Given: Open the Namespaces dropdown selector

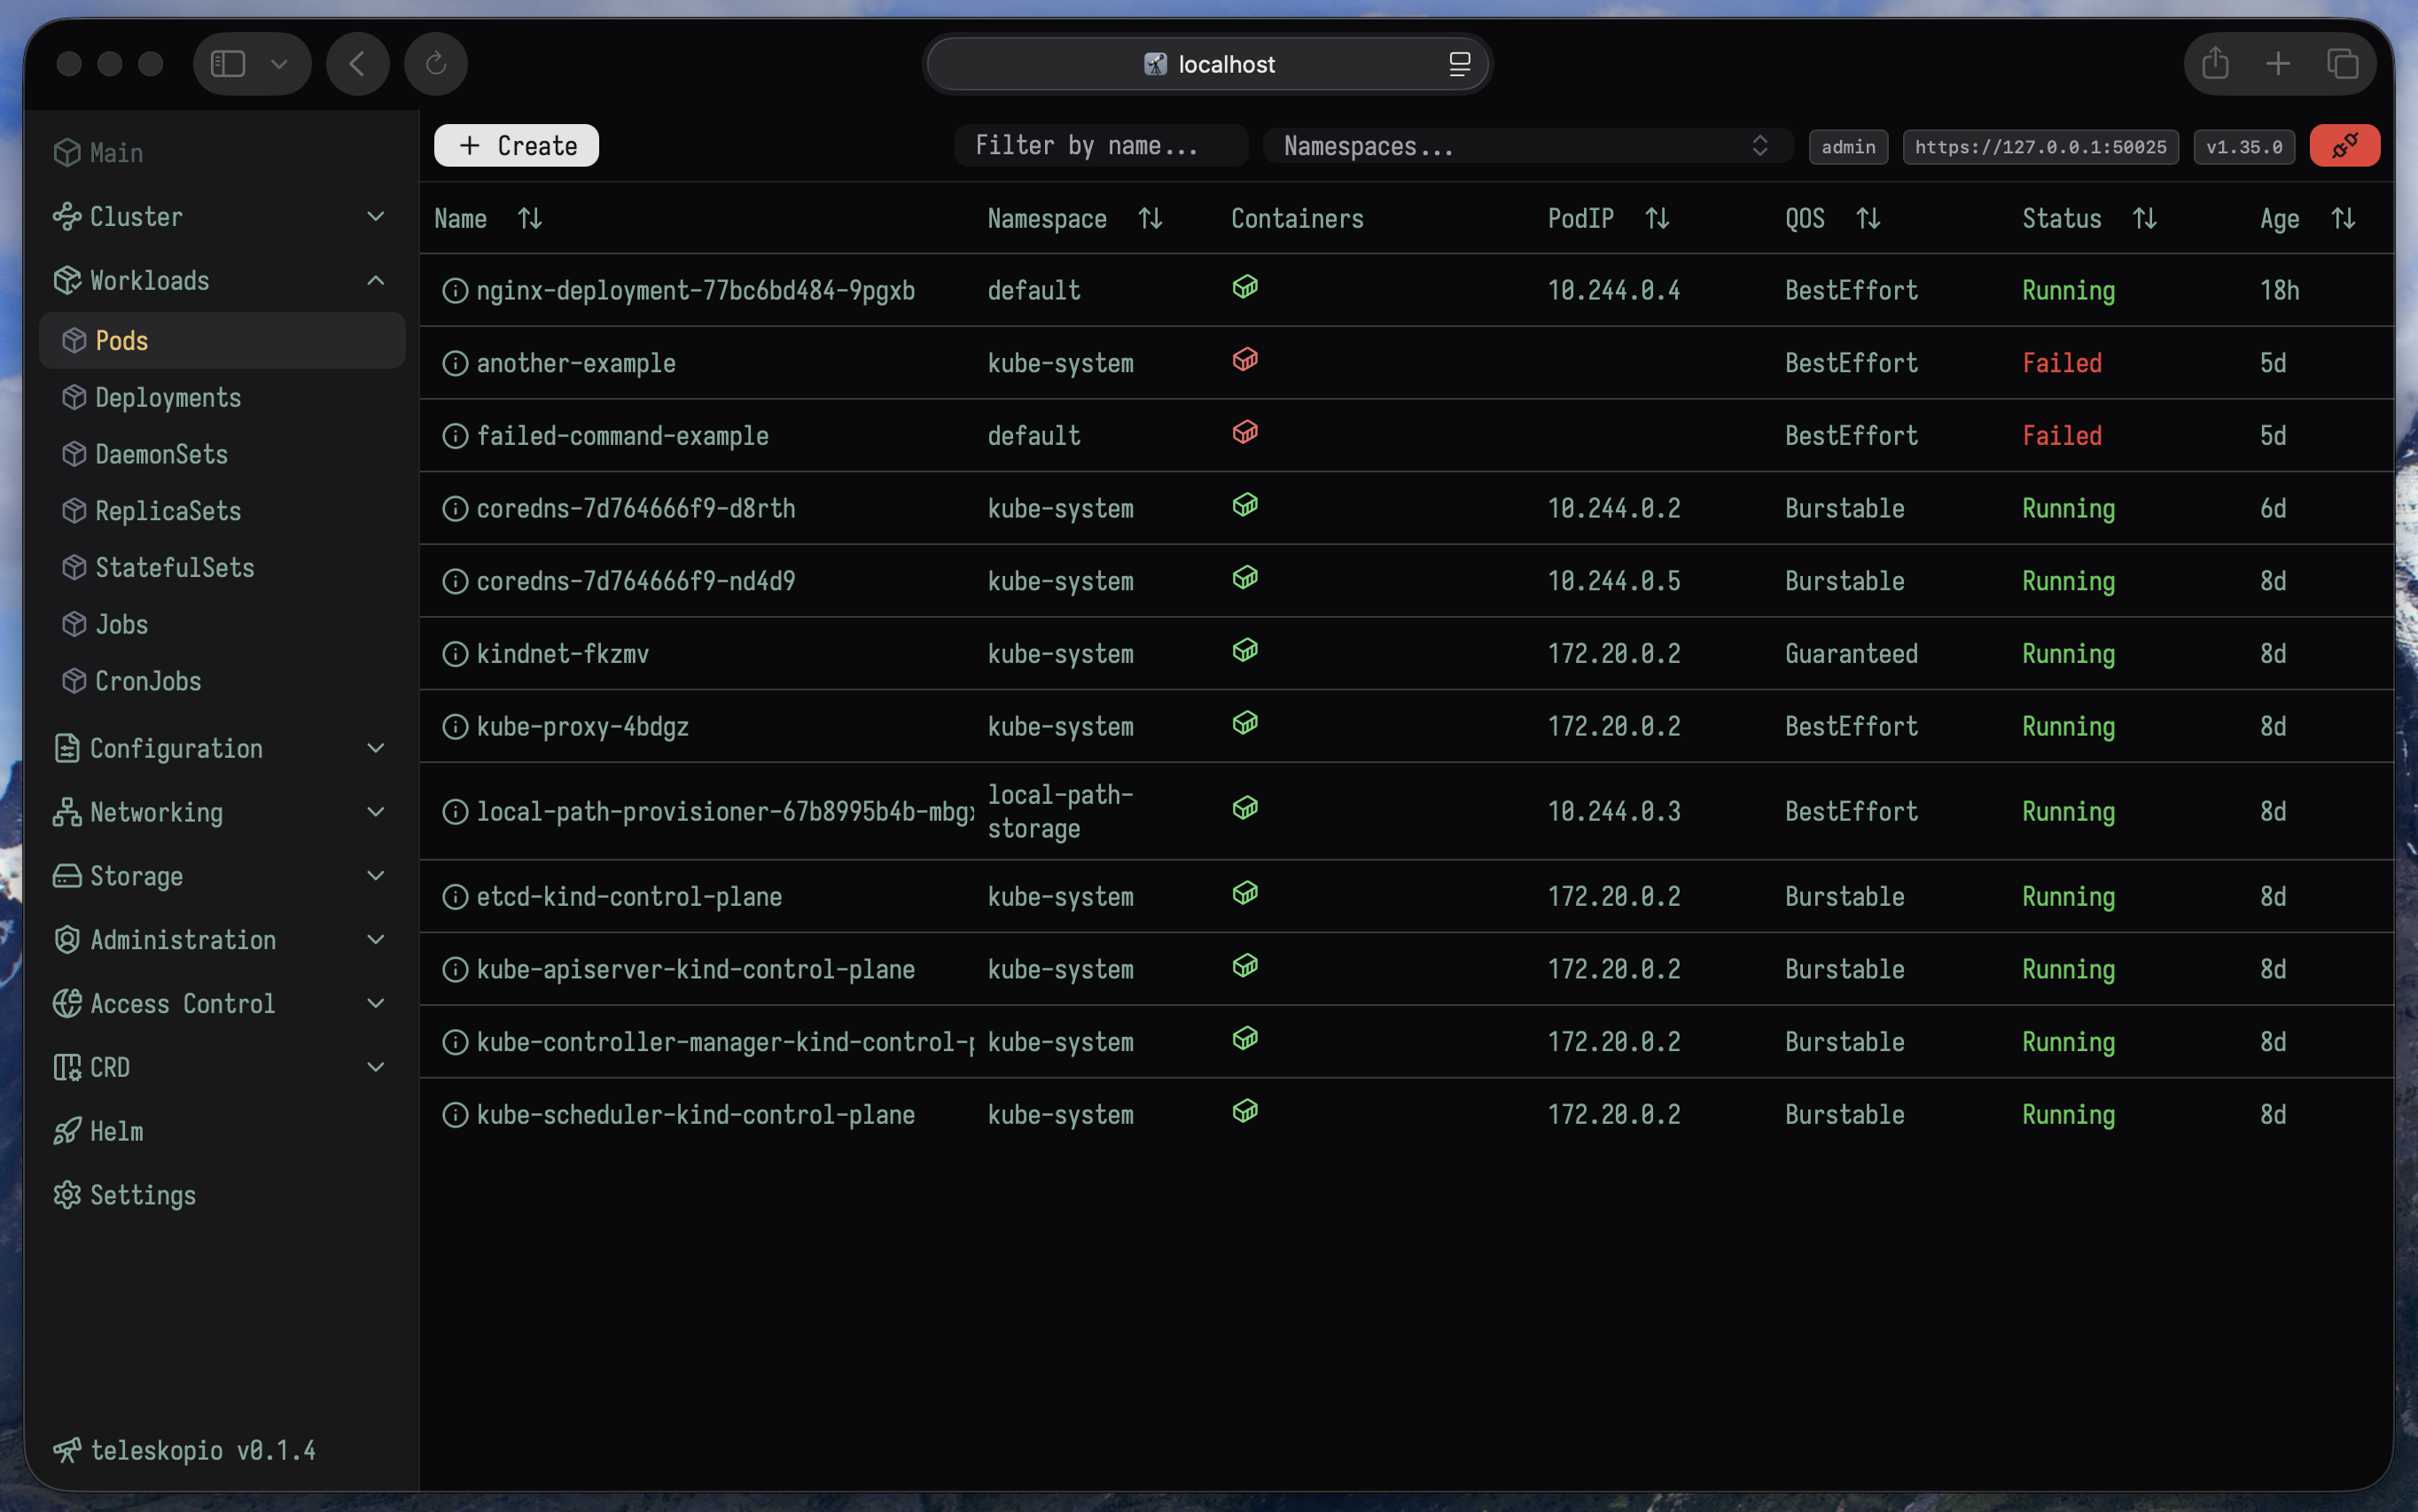Looking at the screenshot, I should (x=1527, y=146).
